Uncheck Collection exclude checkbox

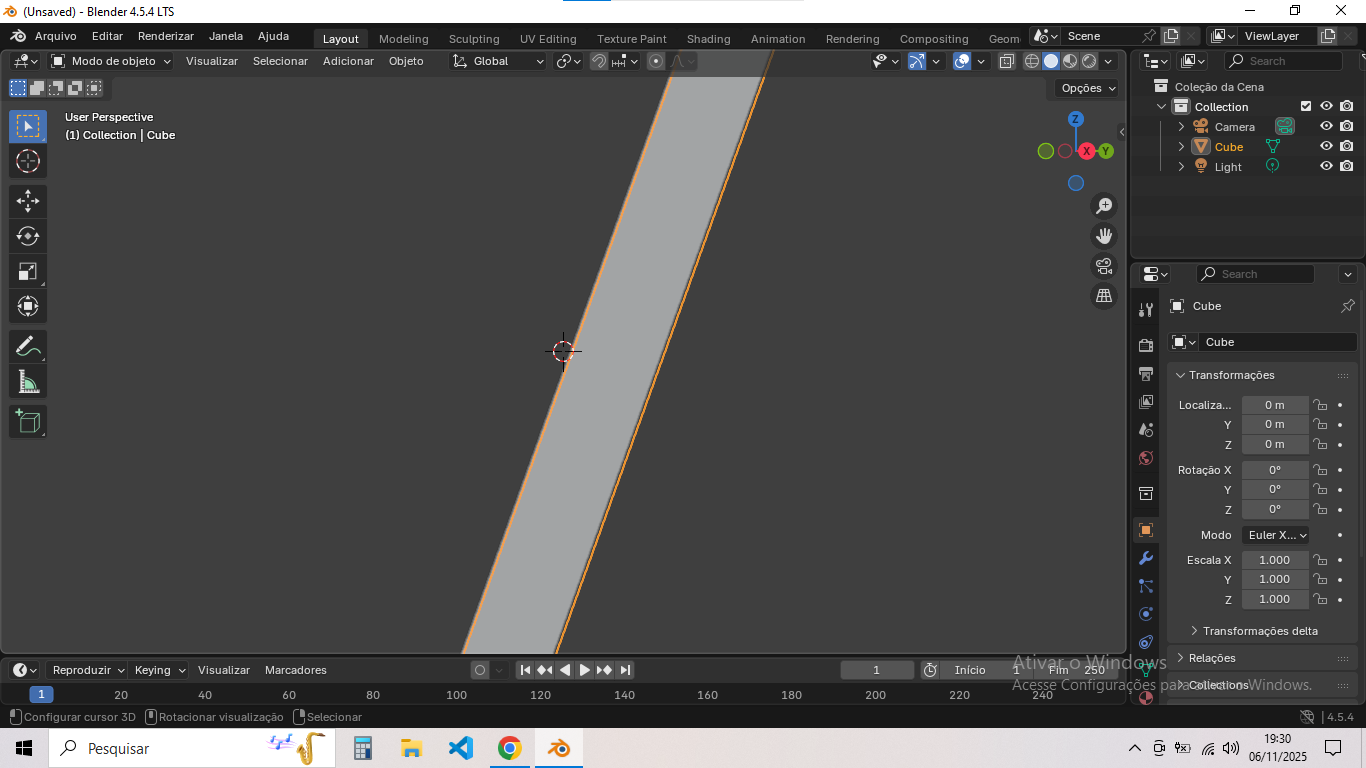[x=1305, y=106]
